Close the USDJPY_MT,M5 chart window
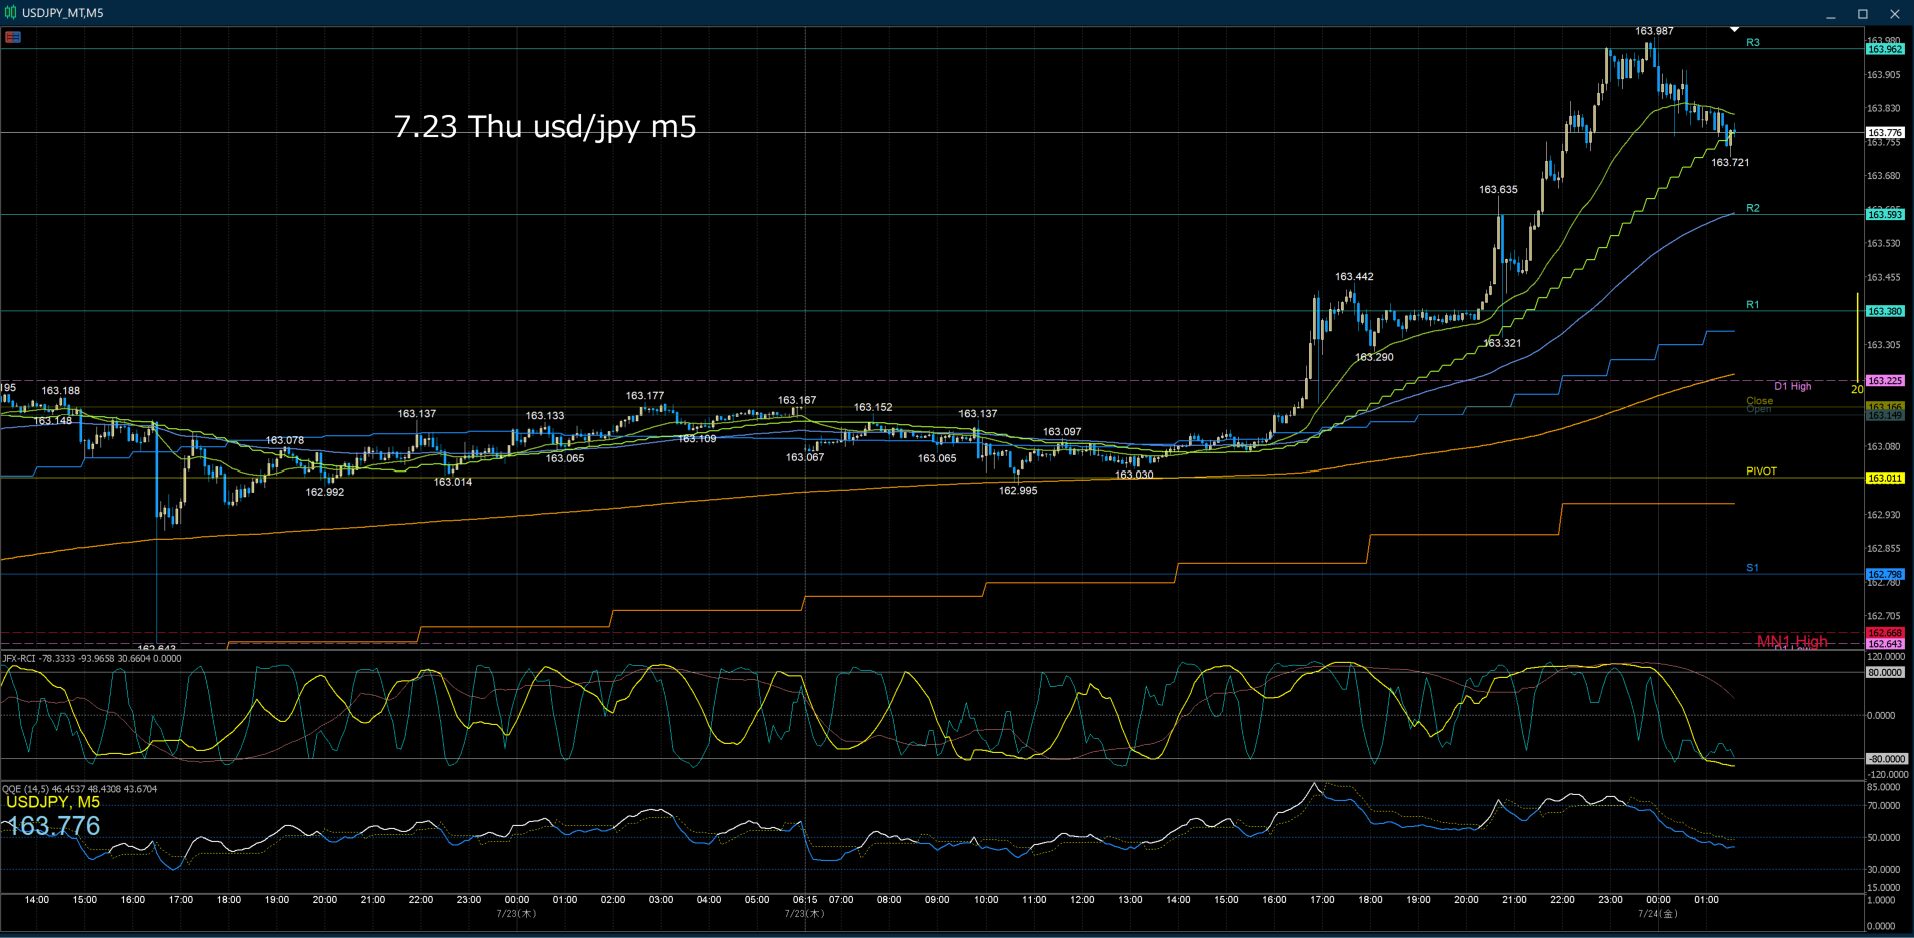This screenshot has width=1914, height=938. (x=1895, y=14)
